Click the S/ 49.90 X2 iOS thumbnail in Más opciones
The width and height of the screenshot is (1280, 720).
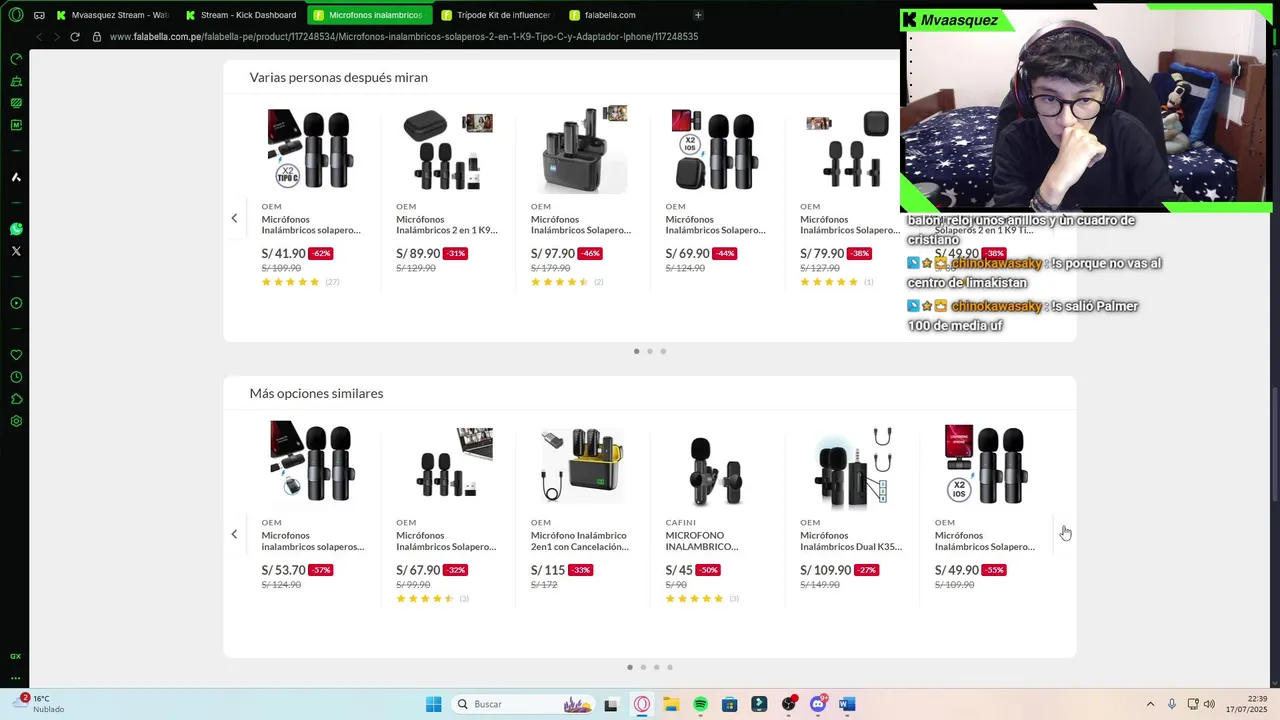tap(986, 463)
